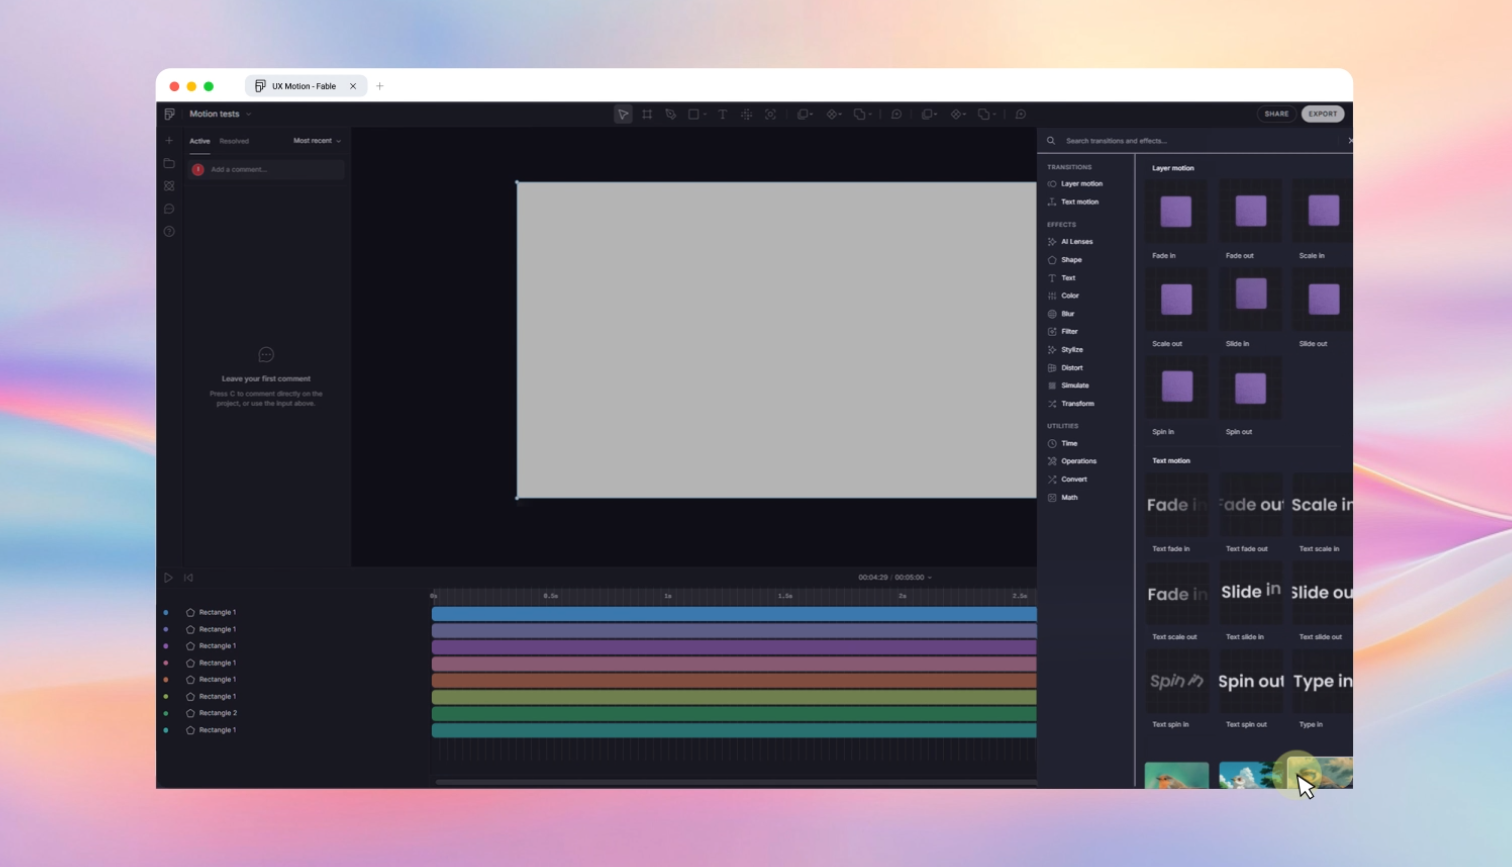
Task: Switch to the Resolved comments tab
Action: click(234, 141)
